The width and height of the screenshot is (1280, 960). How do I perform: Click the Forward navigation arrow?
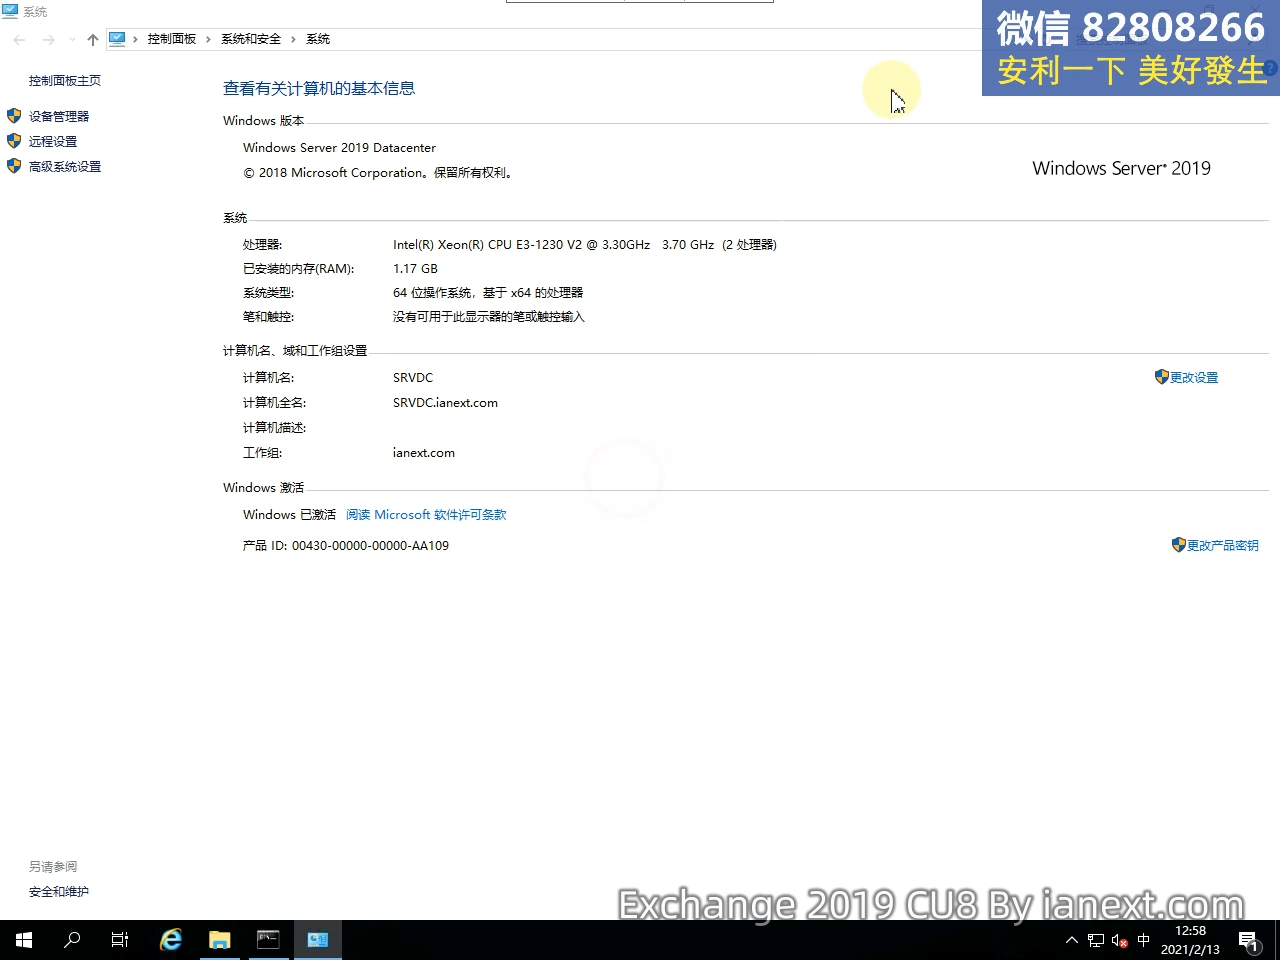pyautogui.click(x=48, y=40)
